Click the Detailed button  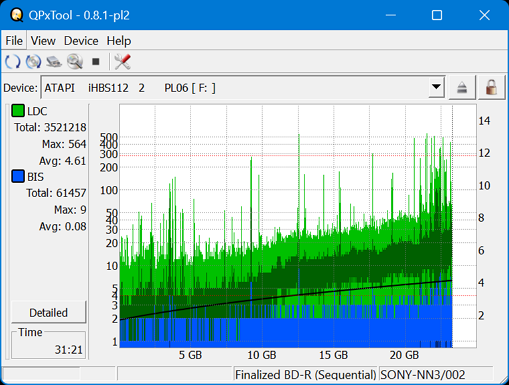tap(49, 312)
